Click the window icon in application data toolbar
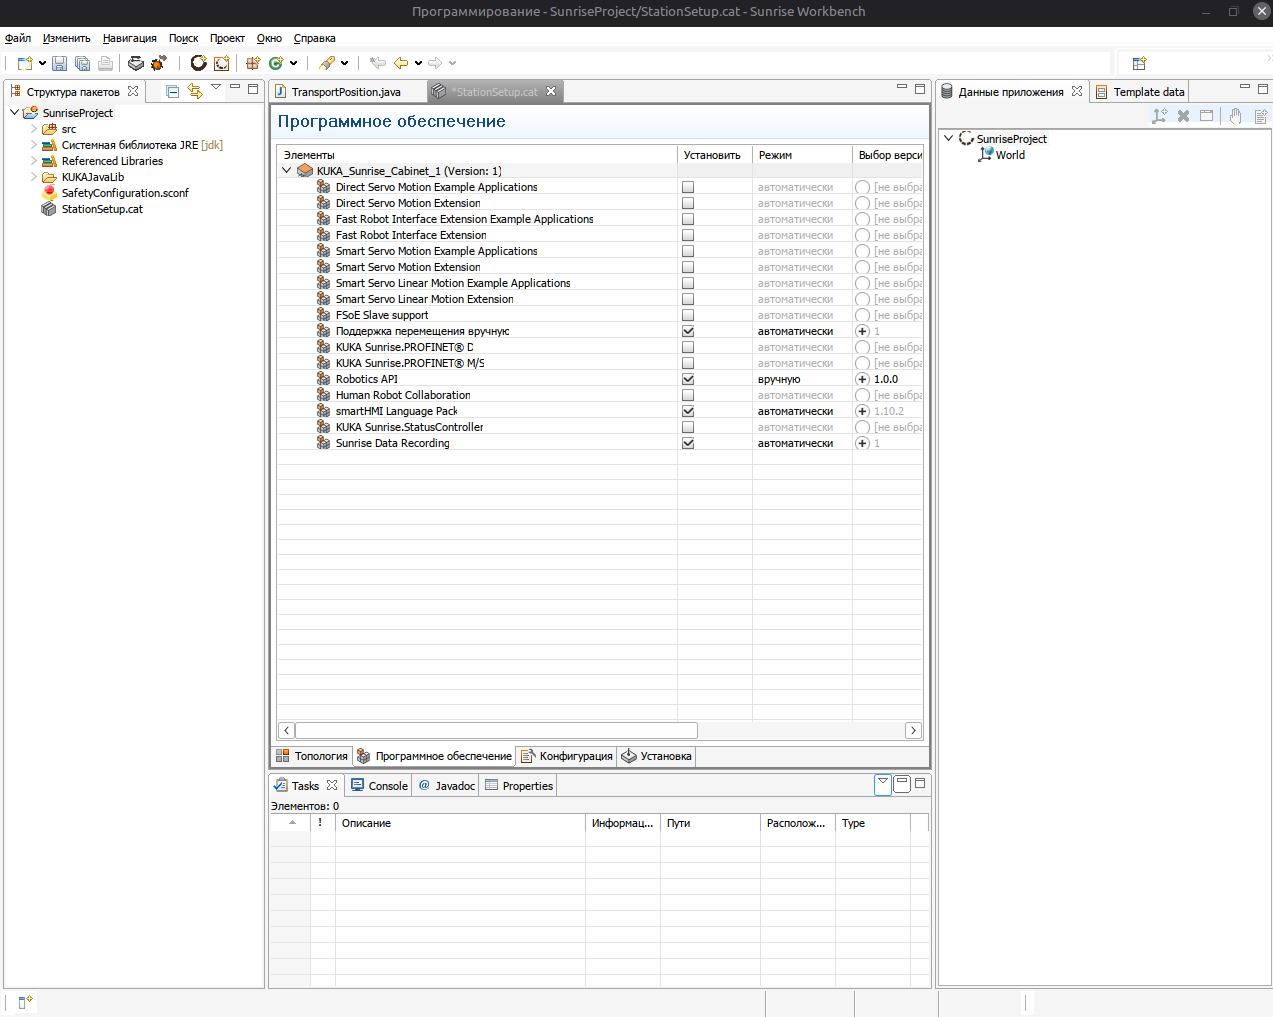The image size is (1273, 1017). click(x=1207, y=116)
